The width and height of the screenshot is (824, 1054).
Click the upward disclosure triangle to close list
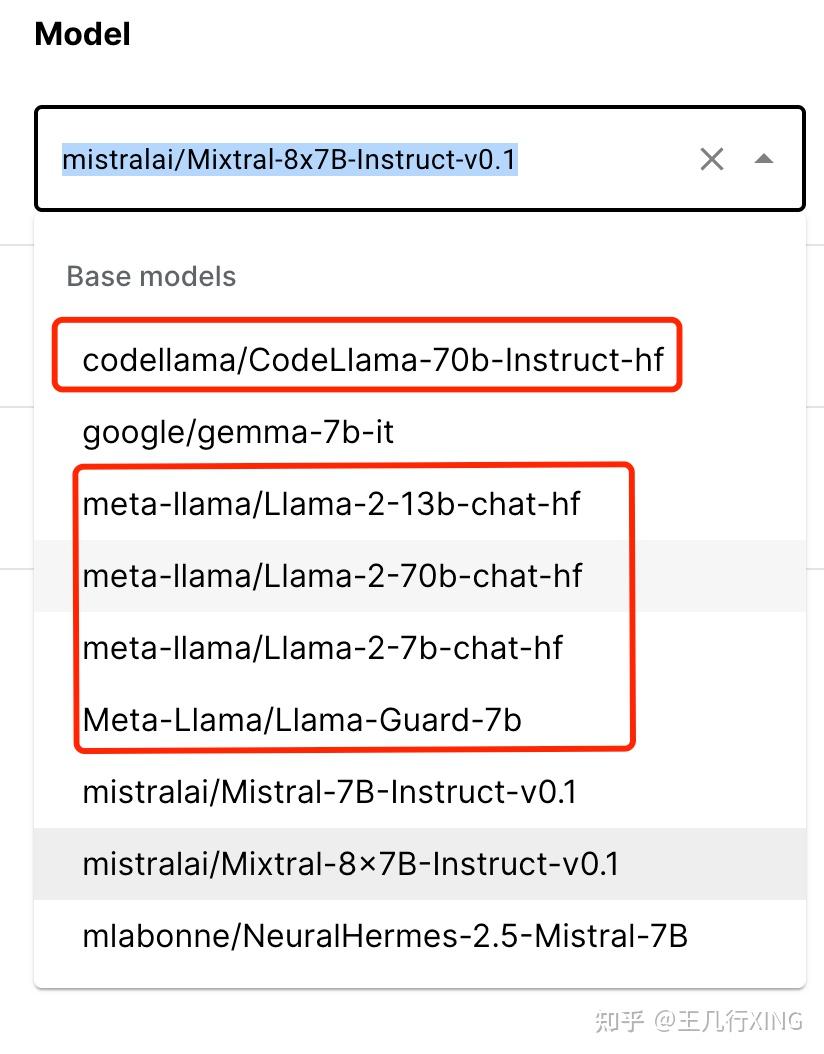tap(765, 159)
